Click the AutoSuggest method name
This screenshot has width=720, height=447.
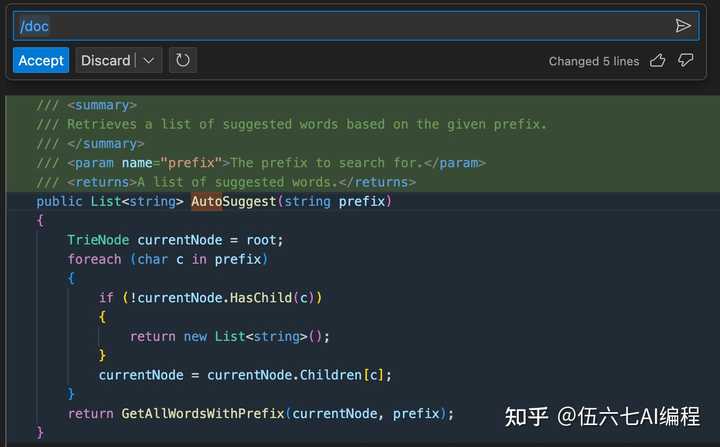pyautogui.click(x=233, y=201)
